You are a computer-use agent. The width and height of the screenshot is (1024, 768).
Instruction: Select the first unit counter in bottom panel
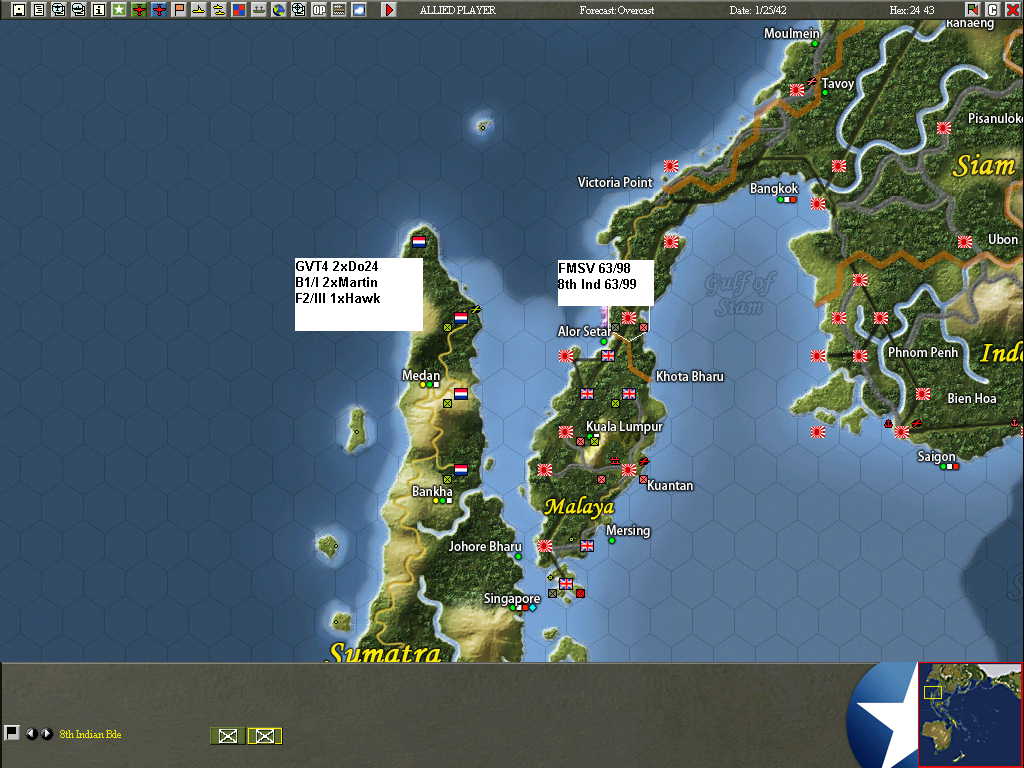[x=228, y=736]
